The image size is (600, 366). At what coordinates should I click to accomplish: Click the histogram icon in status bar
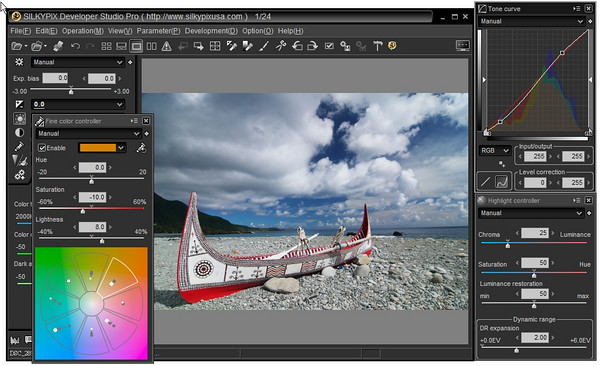click(x=15, y=340)
